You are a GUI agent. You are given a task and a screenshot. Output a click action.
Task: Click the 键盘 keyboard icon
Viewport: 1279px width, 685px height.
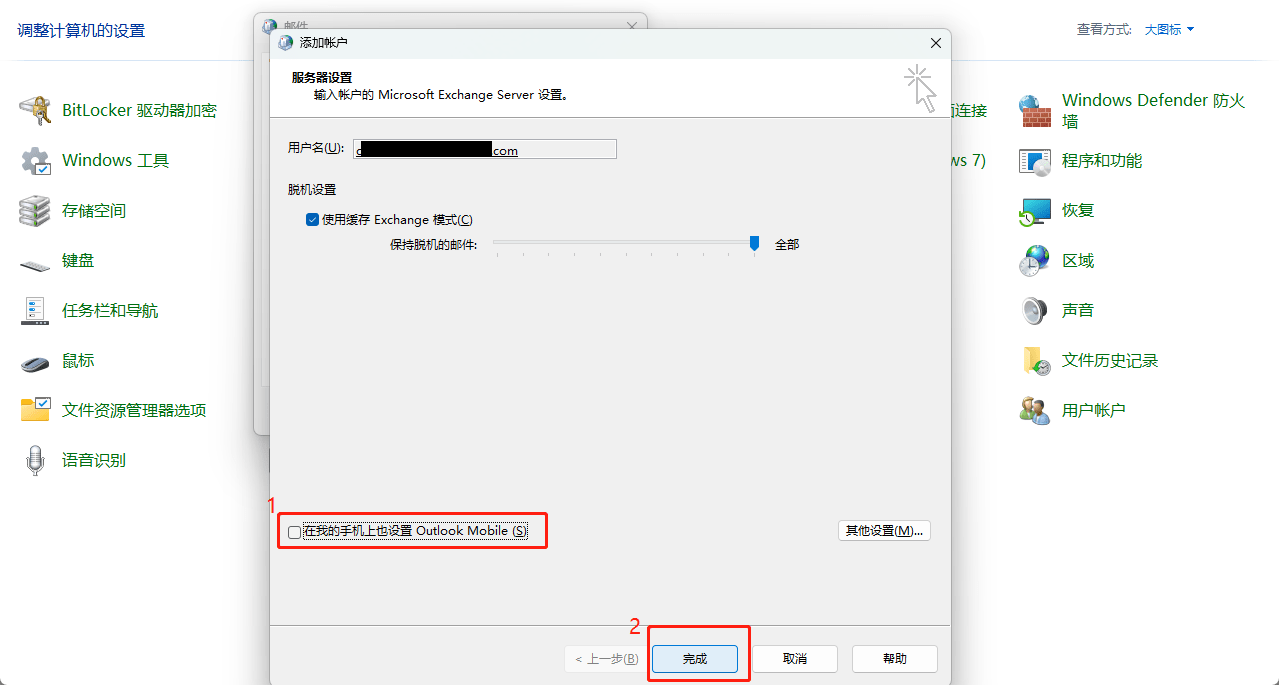pyautogui.click(x=36, y=262)
